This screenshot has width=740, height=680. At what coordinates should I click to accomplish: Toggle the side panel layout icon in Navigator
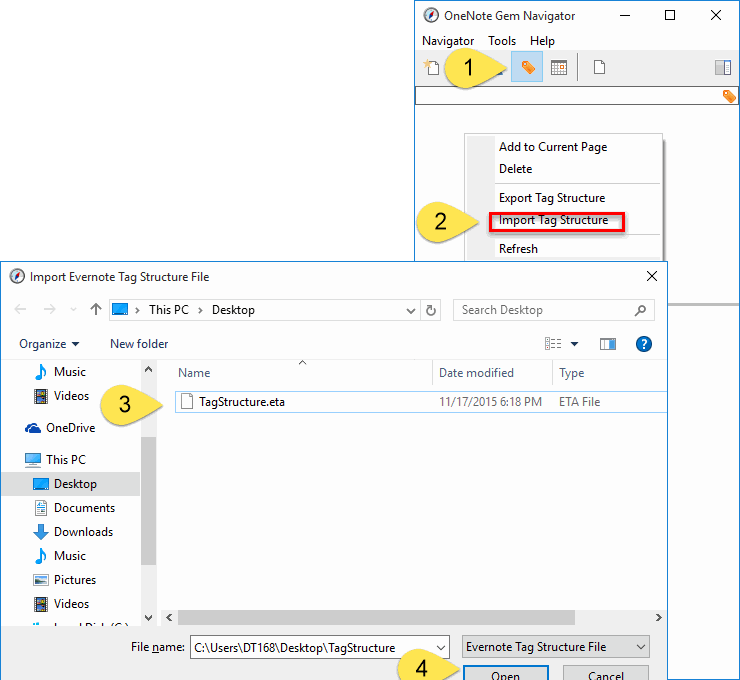click(x=723, y=67)
